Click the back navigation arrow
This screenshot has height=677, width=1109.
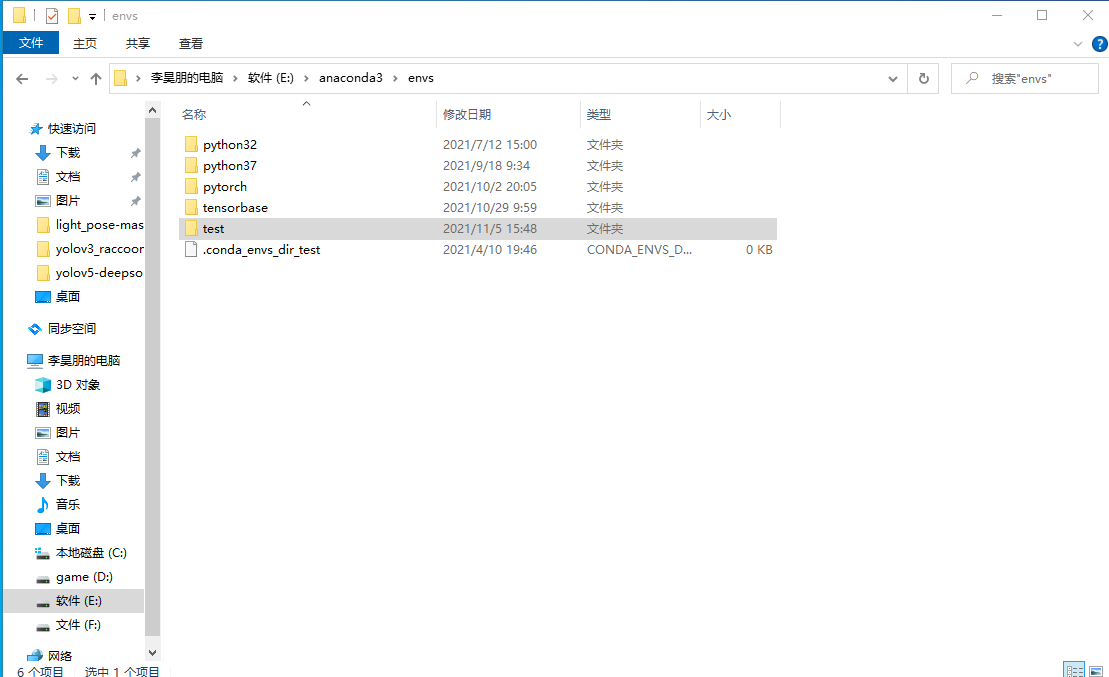coord(22,79)
